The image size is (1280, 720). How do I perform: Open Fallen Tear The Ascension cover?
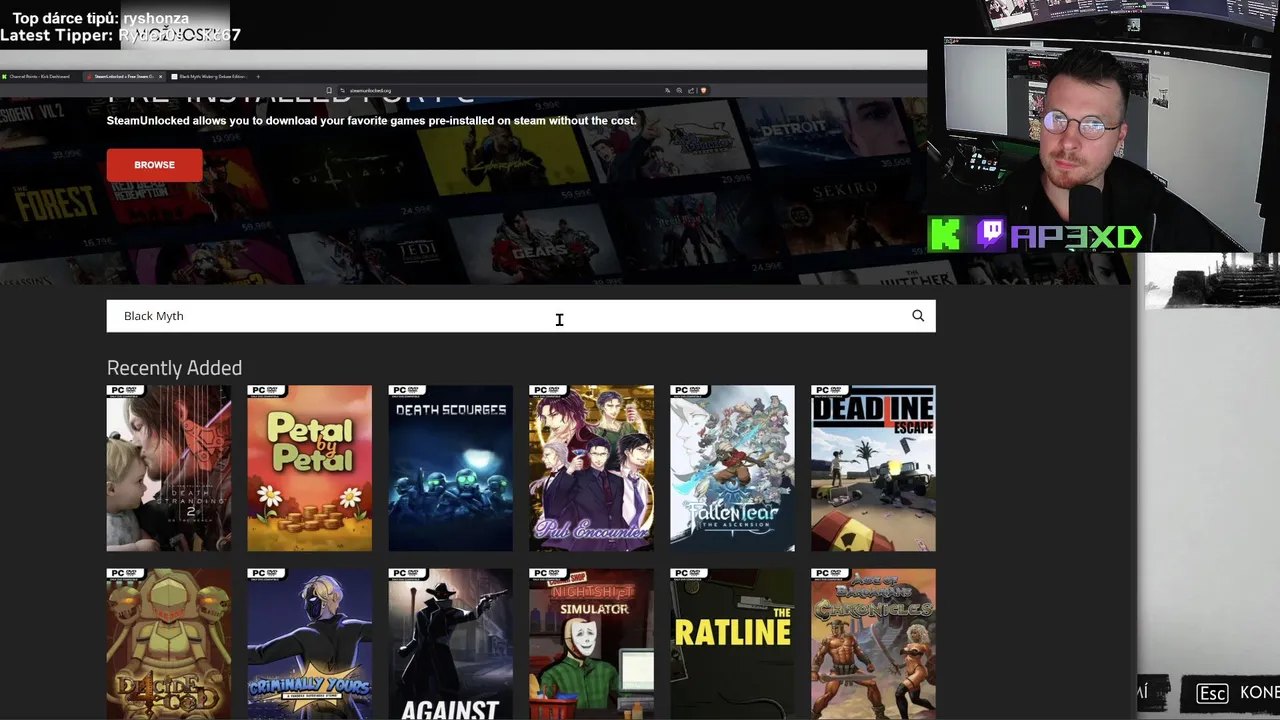click(732, 468)
